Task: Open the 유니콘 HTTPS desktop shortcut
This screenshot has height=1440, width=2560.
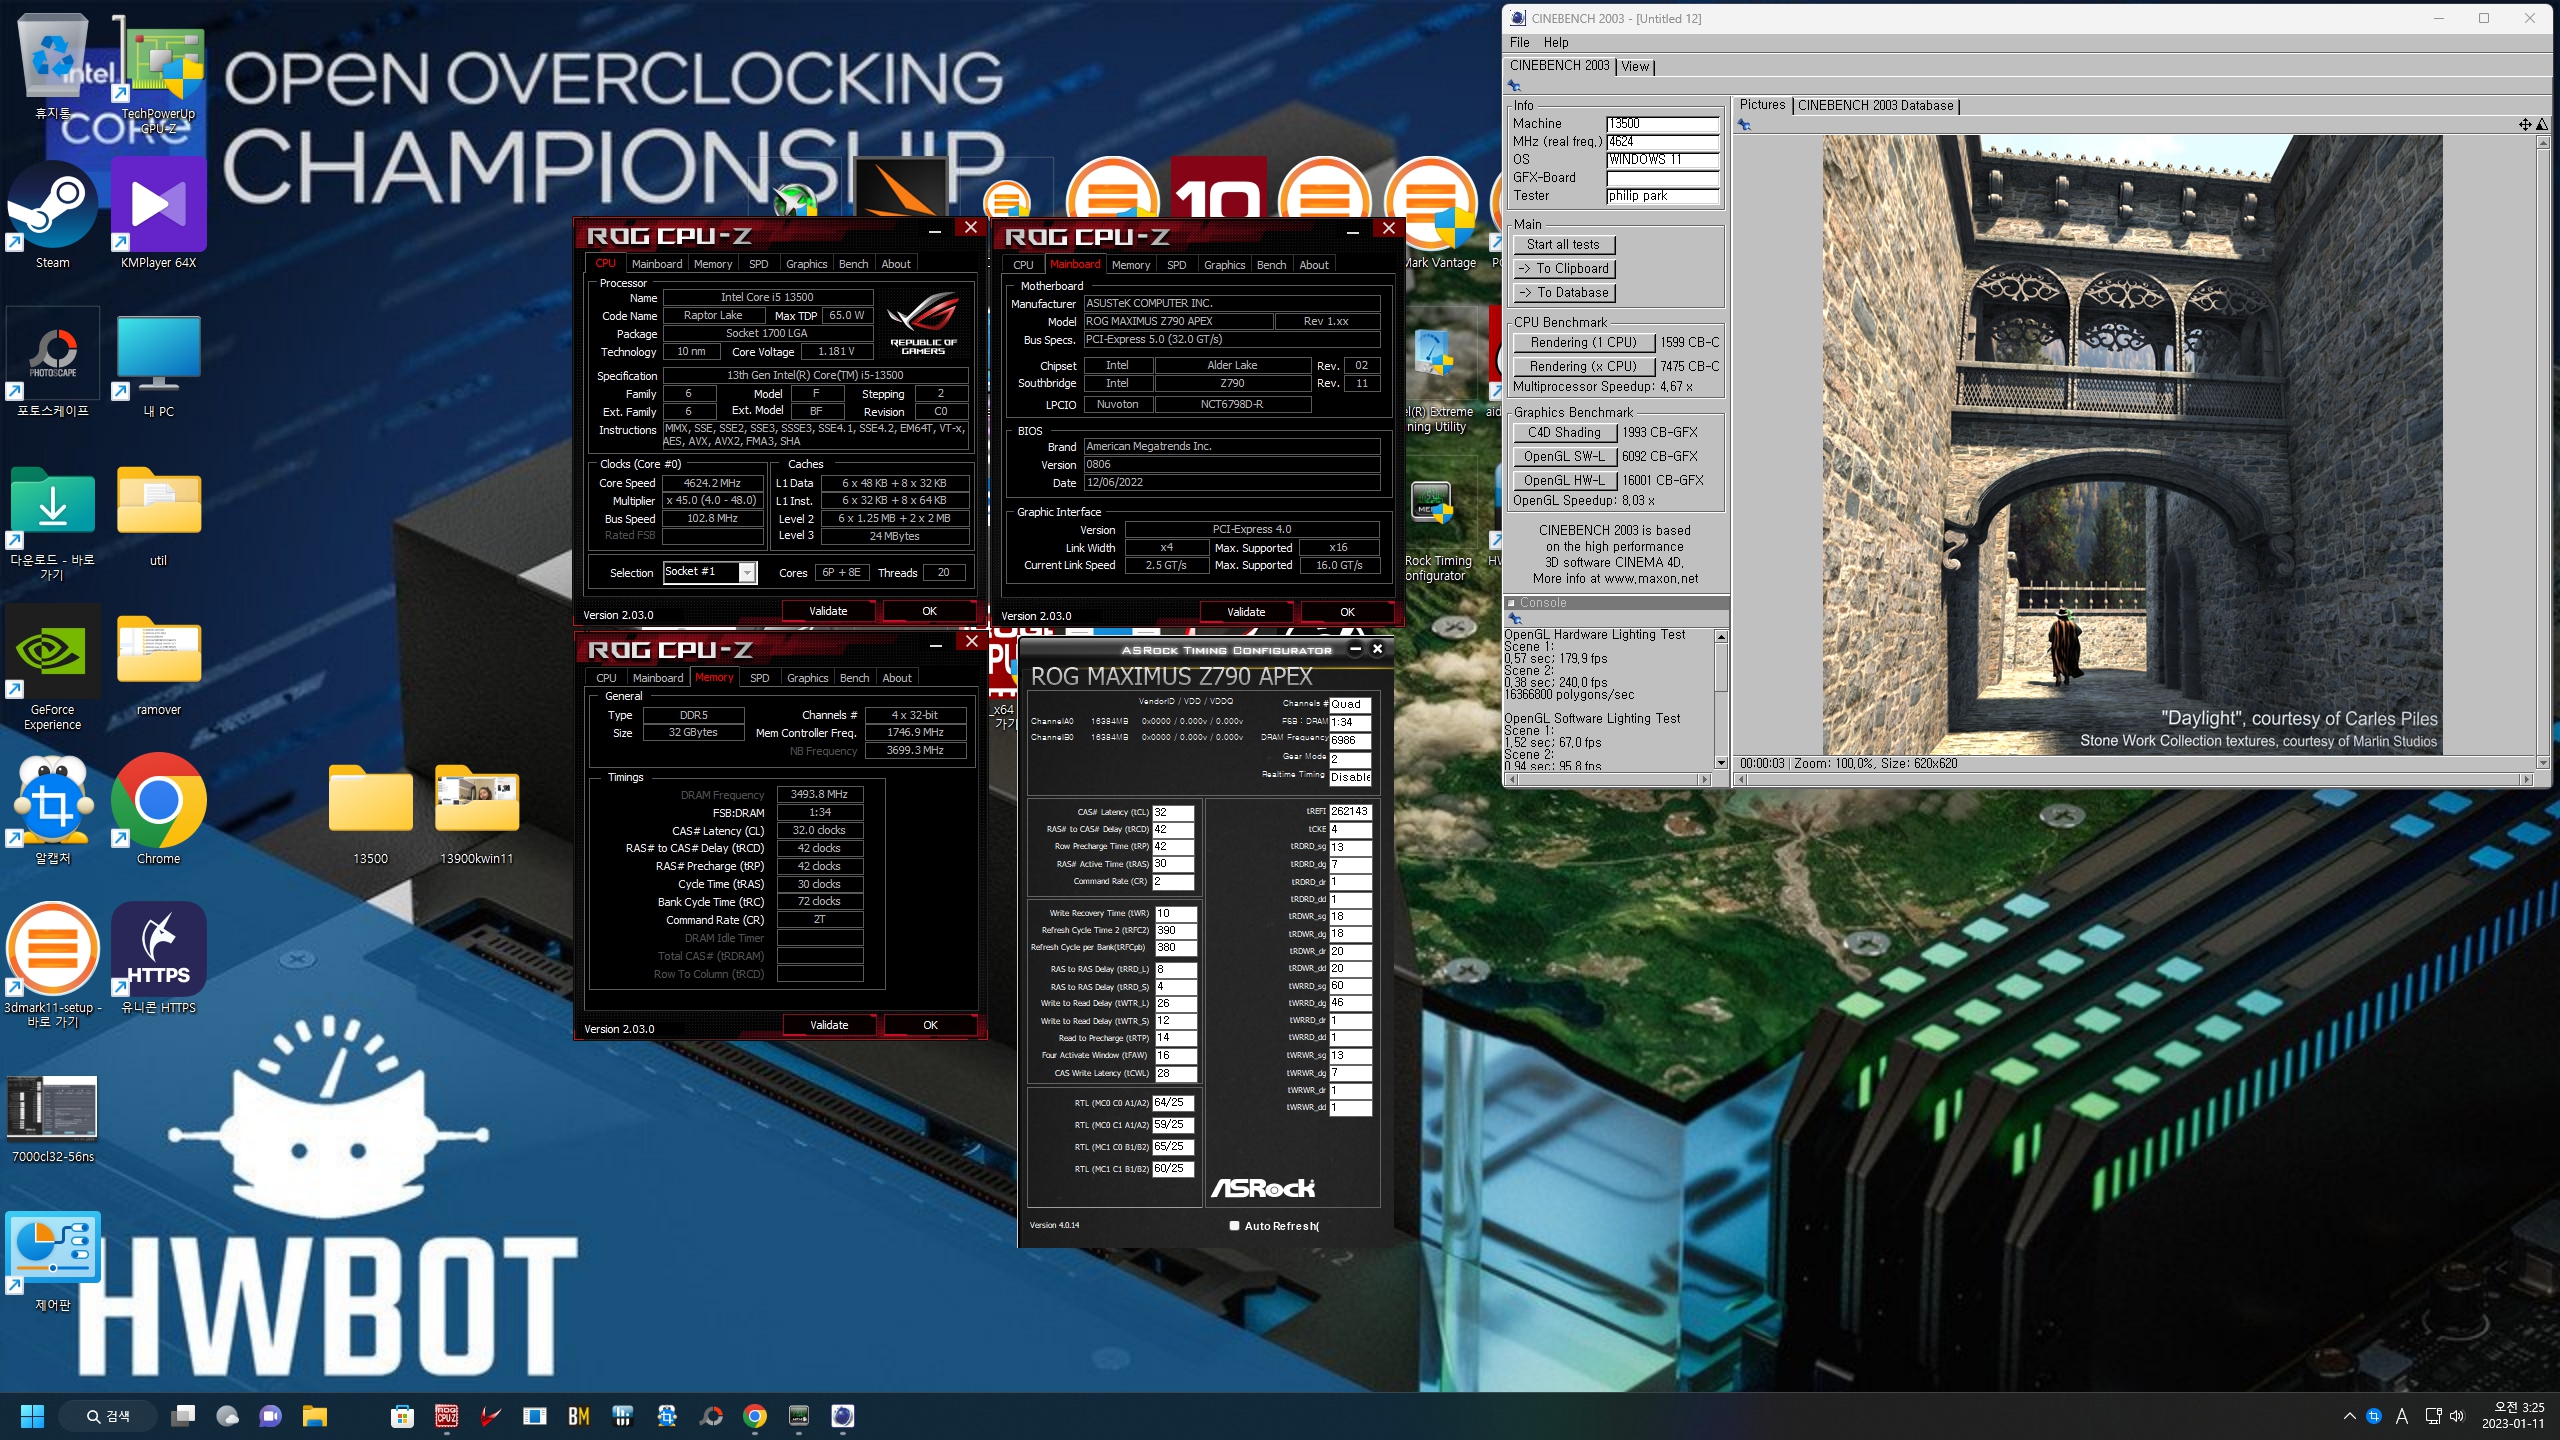Action: click(x=158, y=958)
